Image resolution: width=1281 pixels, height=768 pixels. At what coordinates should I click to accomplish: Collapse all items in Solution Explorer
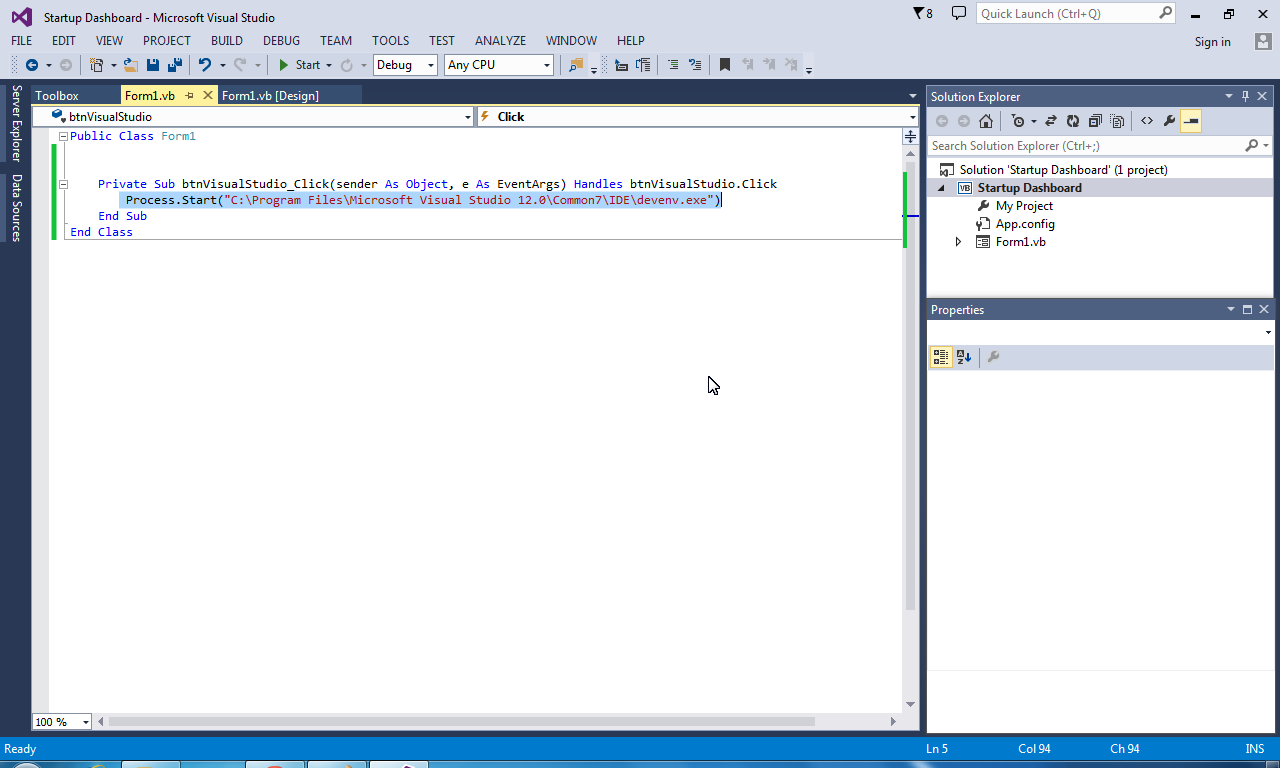coord(1094,120)
